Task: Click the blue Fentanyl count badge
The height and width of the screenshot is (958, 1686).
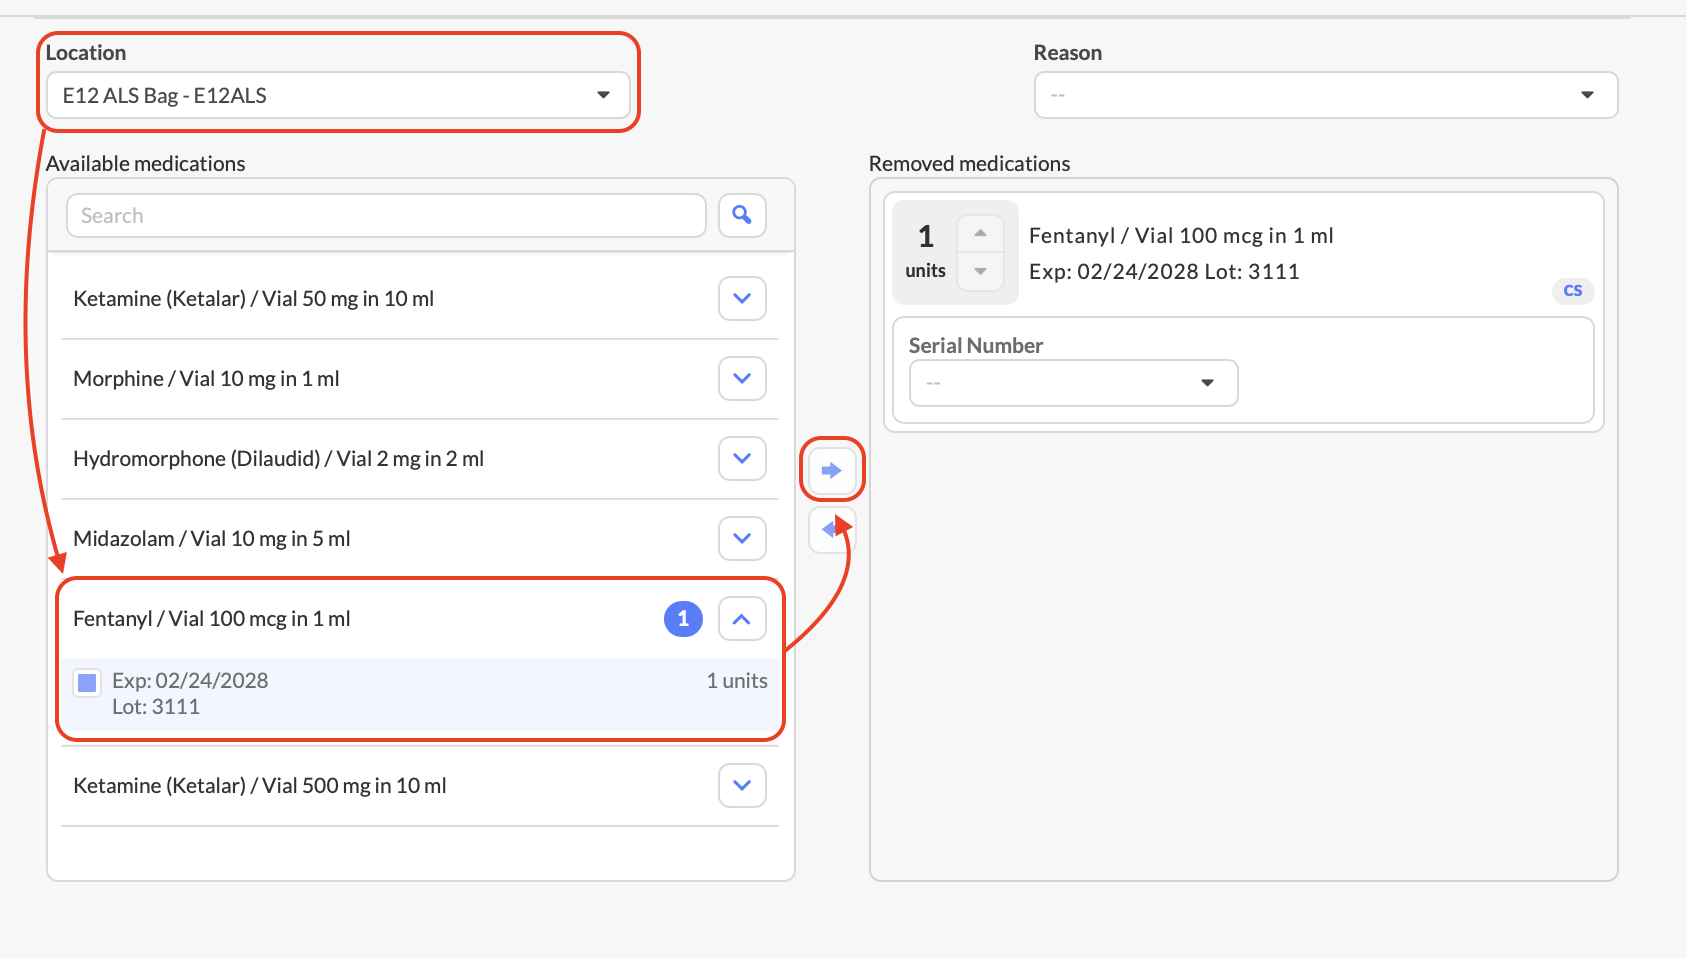Action: [683, 619]
